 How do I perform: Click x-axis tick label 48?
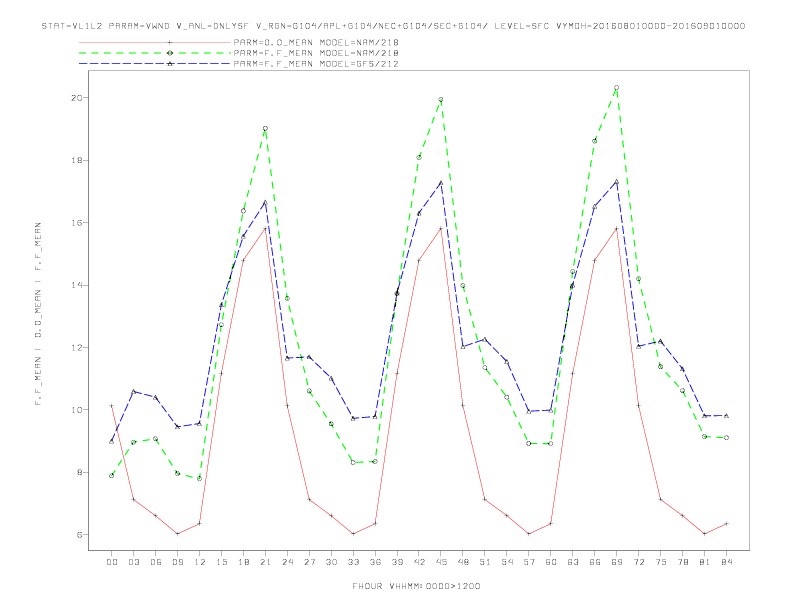pyautogui.click(x=463, y=562)
